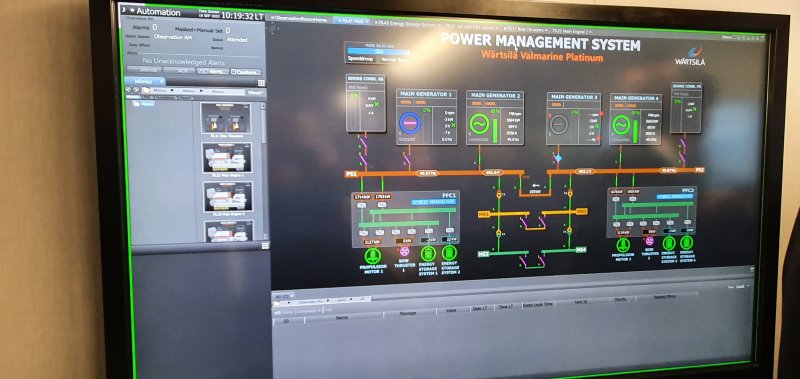Toggle the Cautions checkbox button
This screenshot has width=800, height=379.
tap(246, 72)
